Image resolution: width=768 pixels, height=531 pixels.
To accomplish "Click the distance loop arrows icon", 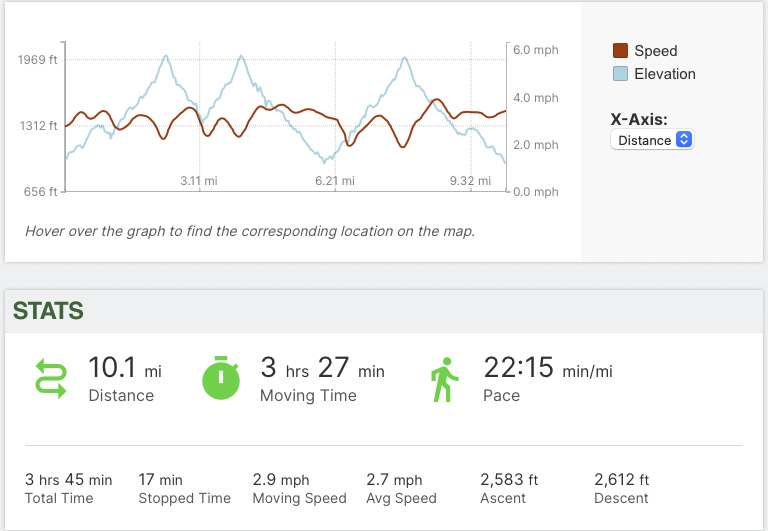I will (x=49, y=379).
